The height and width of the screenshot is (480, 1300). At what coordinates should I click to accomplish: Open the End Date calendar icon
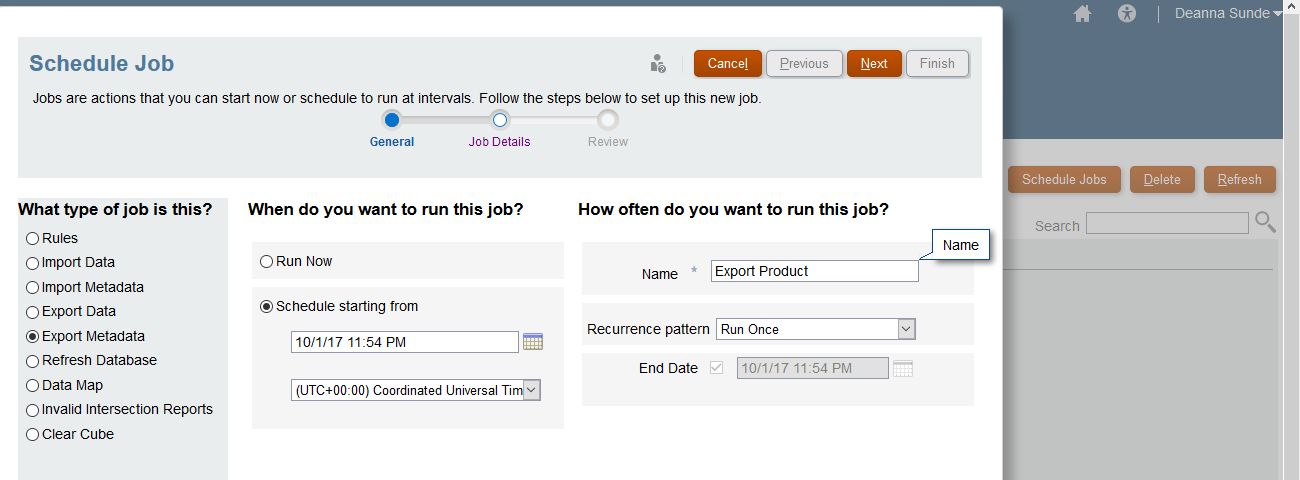(x=903, y=368)
